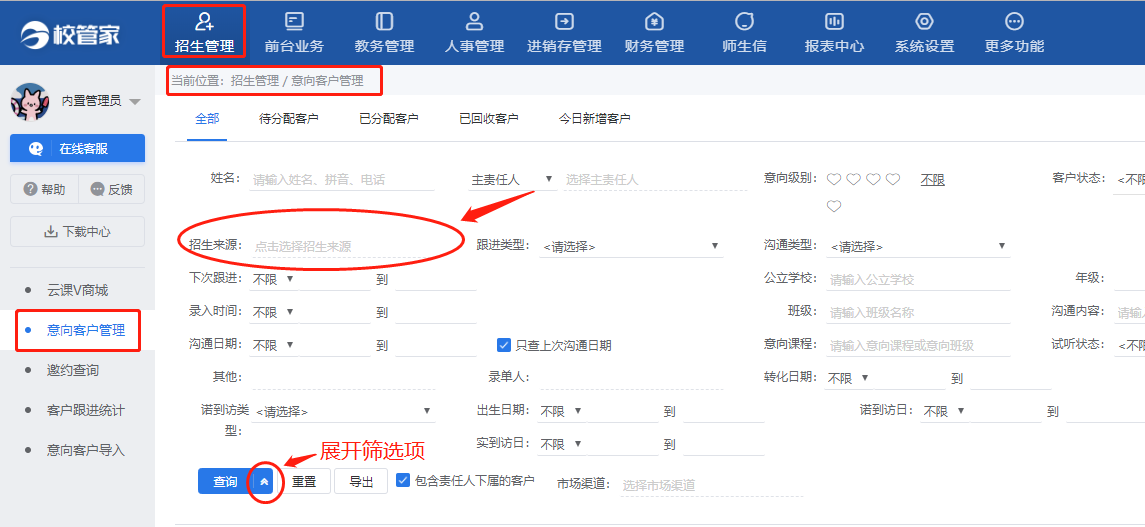Open 云课V商城 in sidebar
This screenshot has width=1145, height=527.
click(77, 291)
